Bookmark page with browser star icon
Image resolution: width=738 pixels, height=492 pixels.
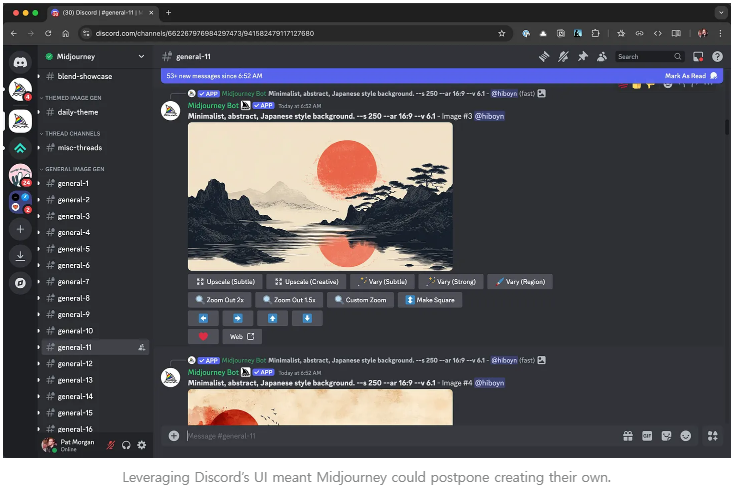(x=502, y=33)
